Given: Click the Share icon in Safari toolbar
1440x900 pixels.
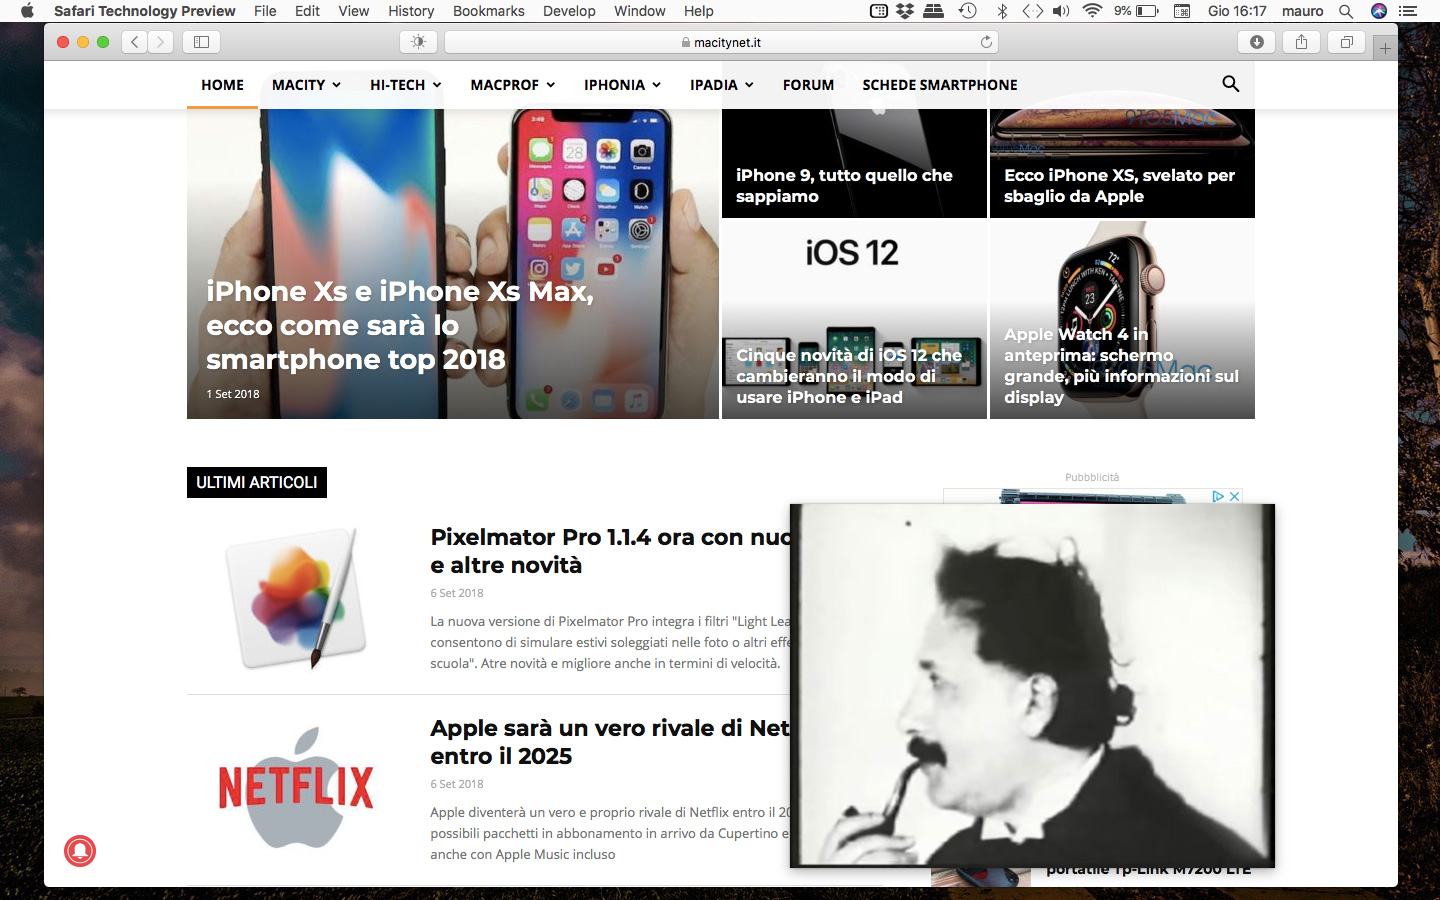Looking at the screenshot, I should click(x=1301, y=42).
